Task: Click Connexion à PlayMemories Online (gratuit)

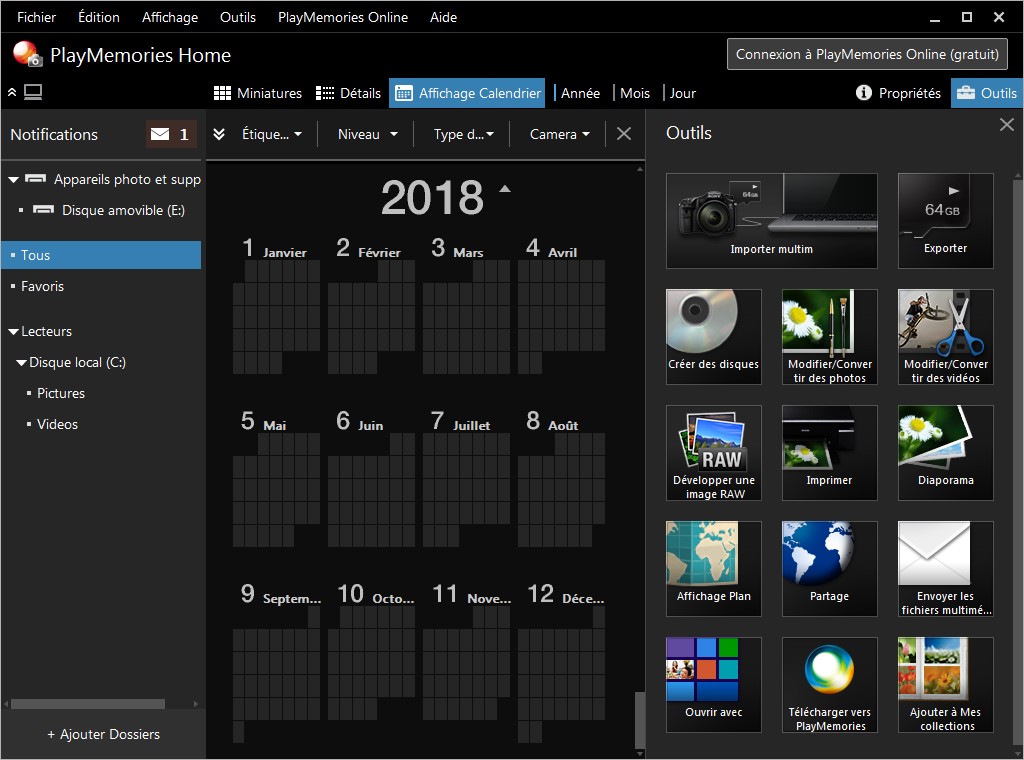Action: point(867,54)
